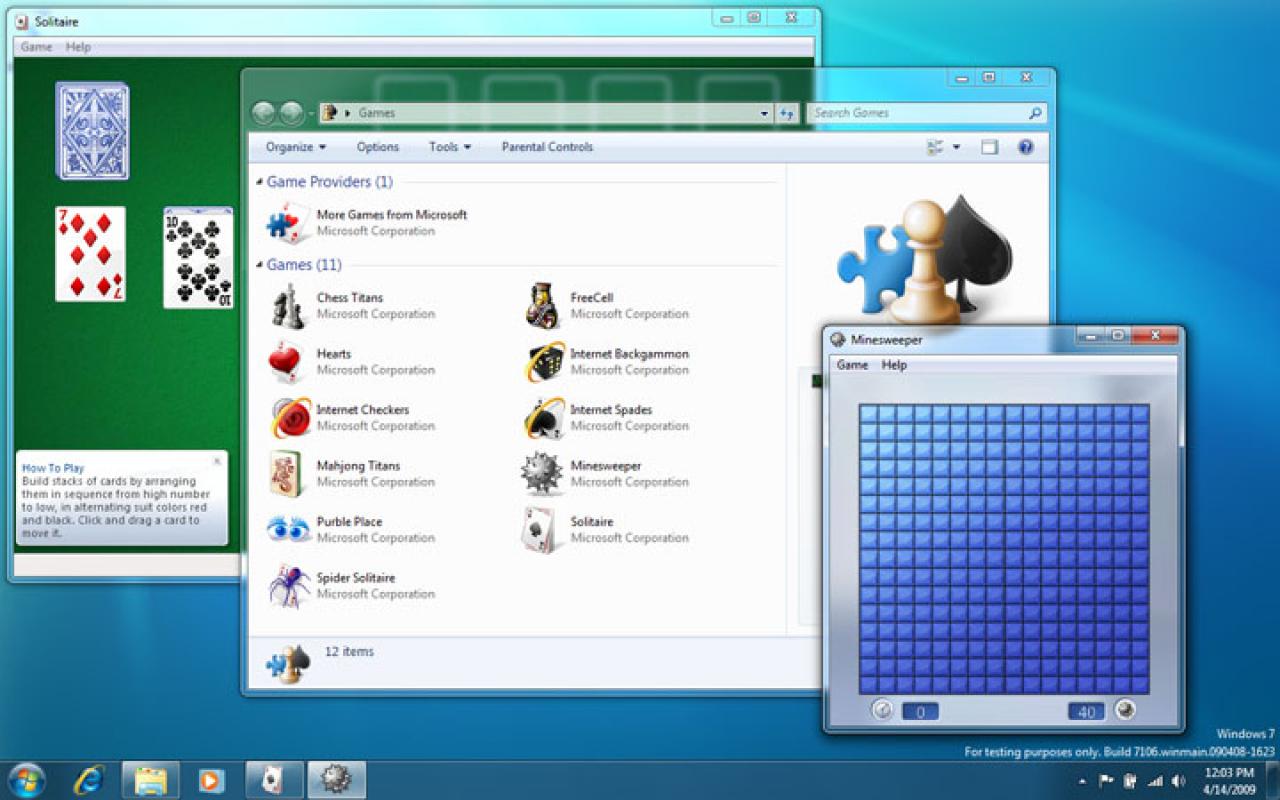Click the Minesweeper mine counter icon
This screenshot has width=1280, height=800.
[1125, 710]
